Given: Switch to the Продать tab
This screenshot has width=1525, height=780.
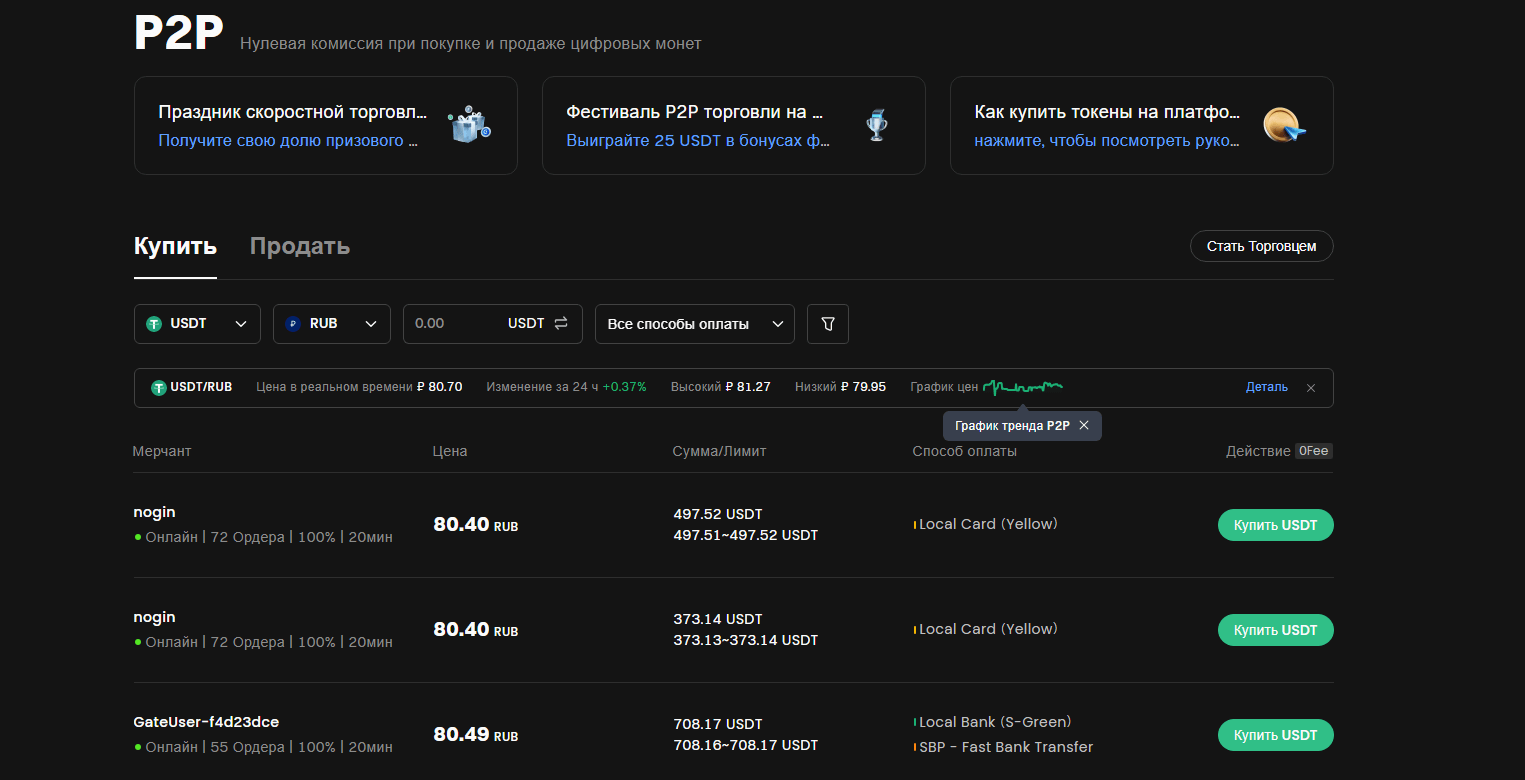Looking at the screenshot, I should coord(299,246).
